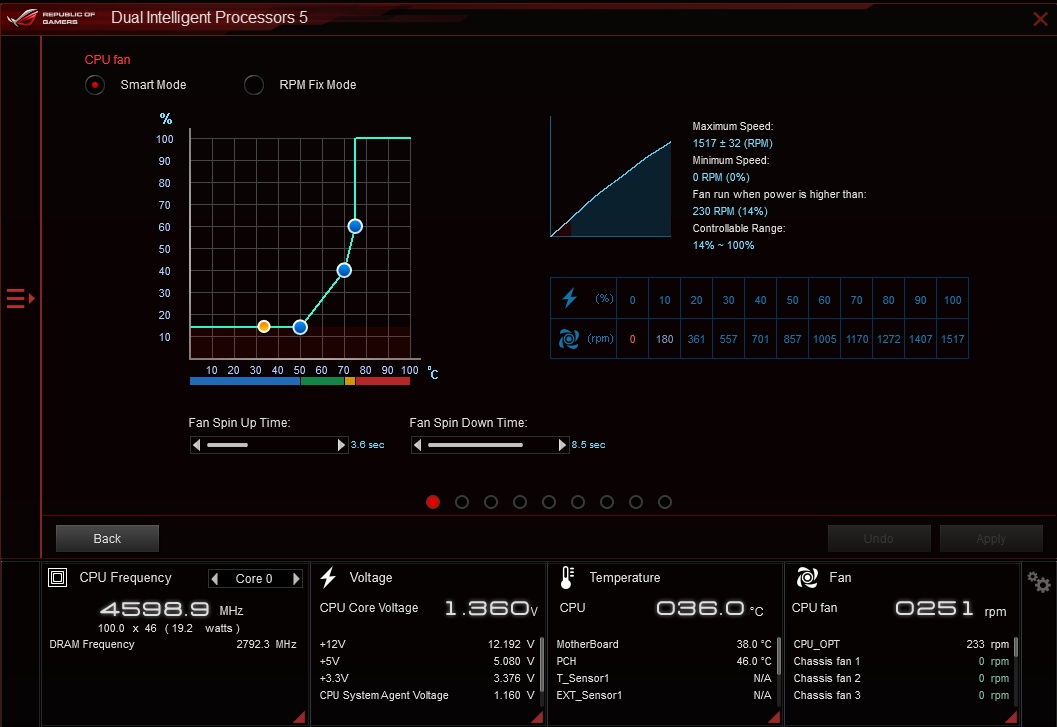Click the 3.6 sec spin up value
Viewport: 1057px width, 727px height.
(367, 445)
